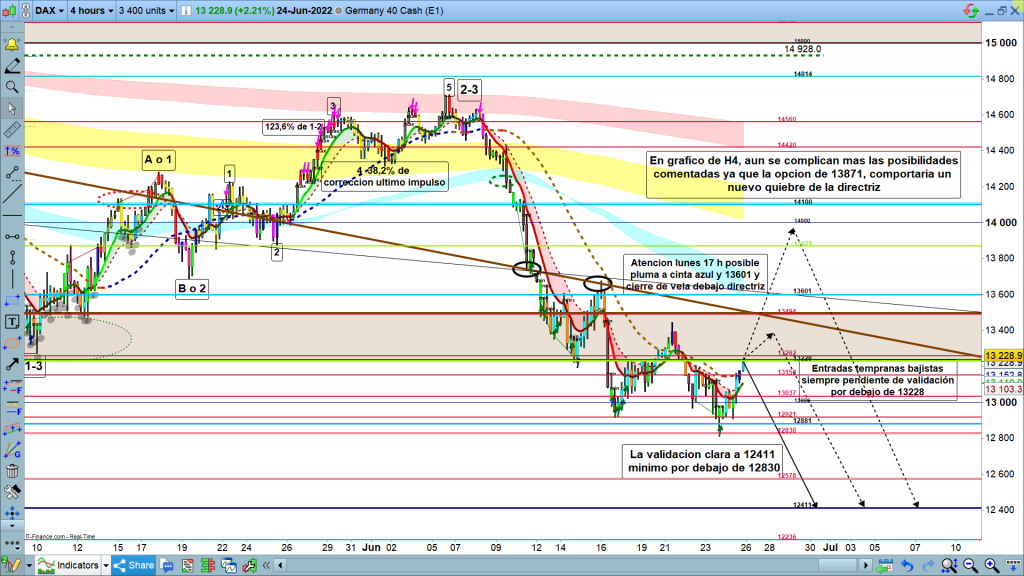Open the dropdown arrow next to Indicators
1024x576 pixels.
(105, 566)
